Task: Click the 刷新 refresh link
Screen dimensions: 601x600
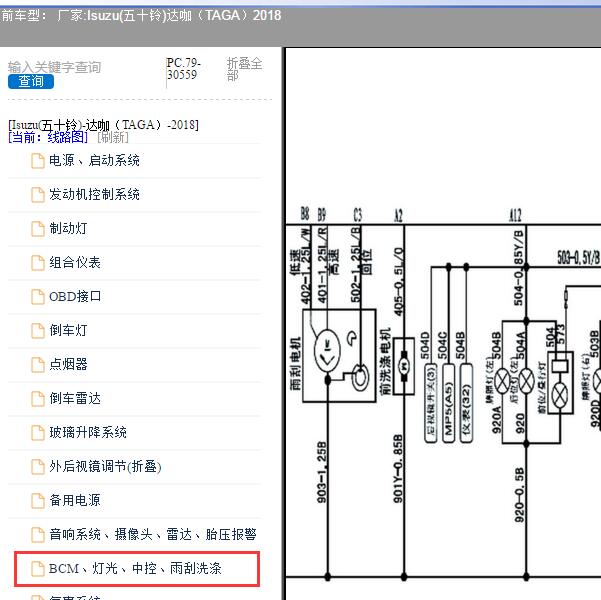Action: click(x=113, y=137)
